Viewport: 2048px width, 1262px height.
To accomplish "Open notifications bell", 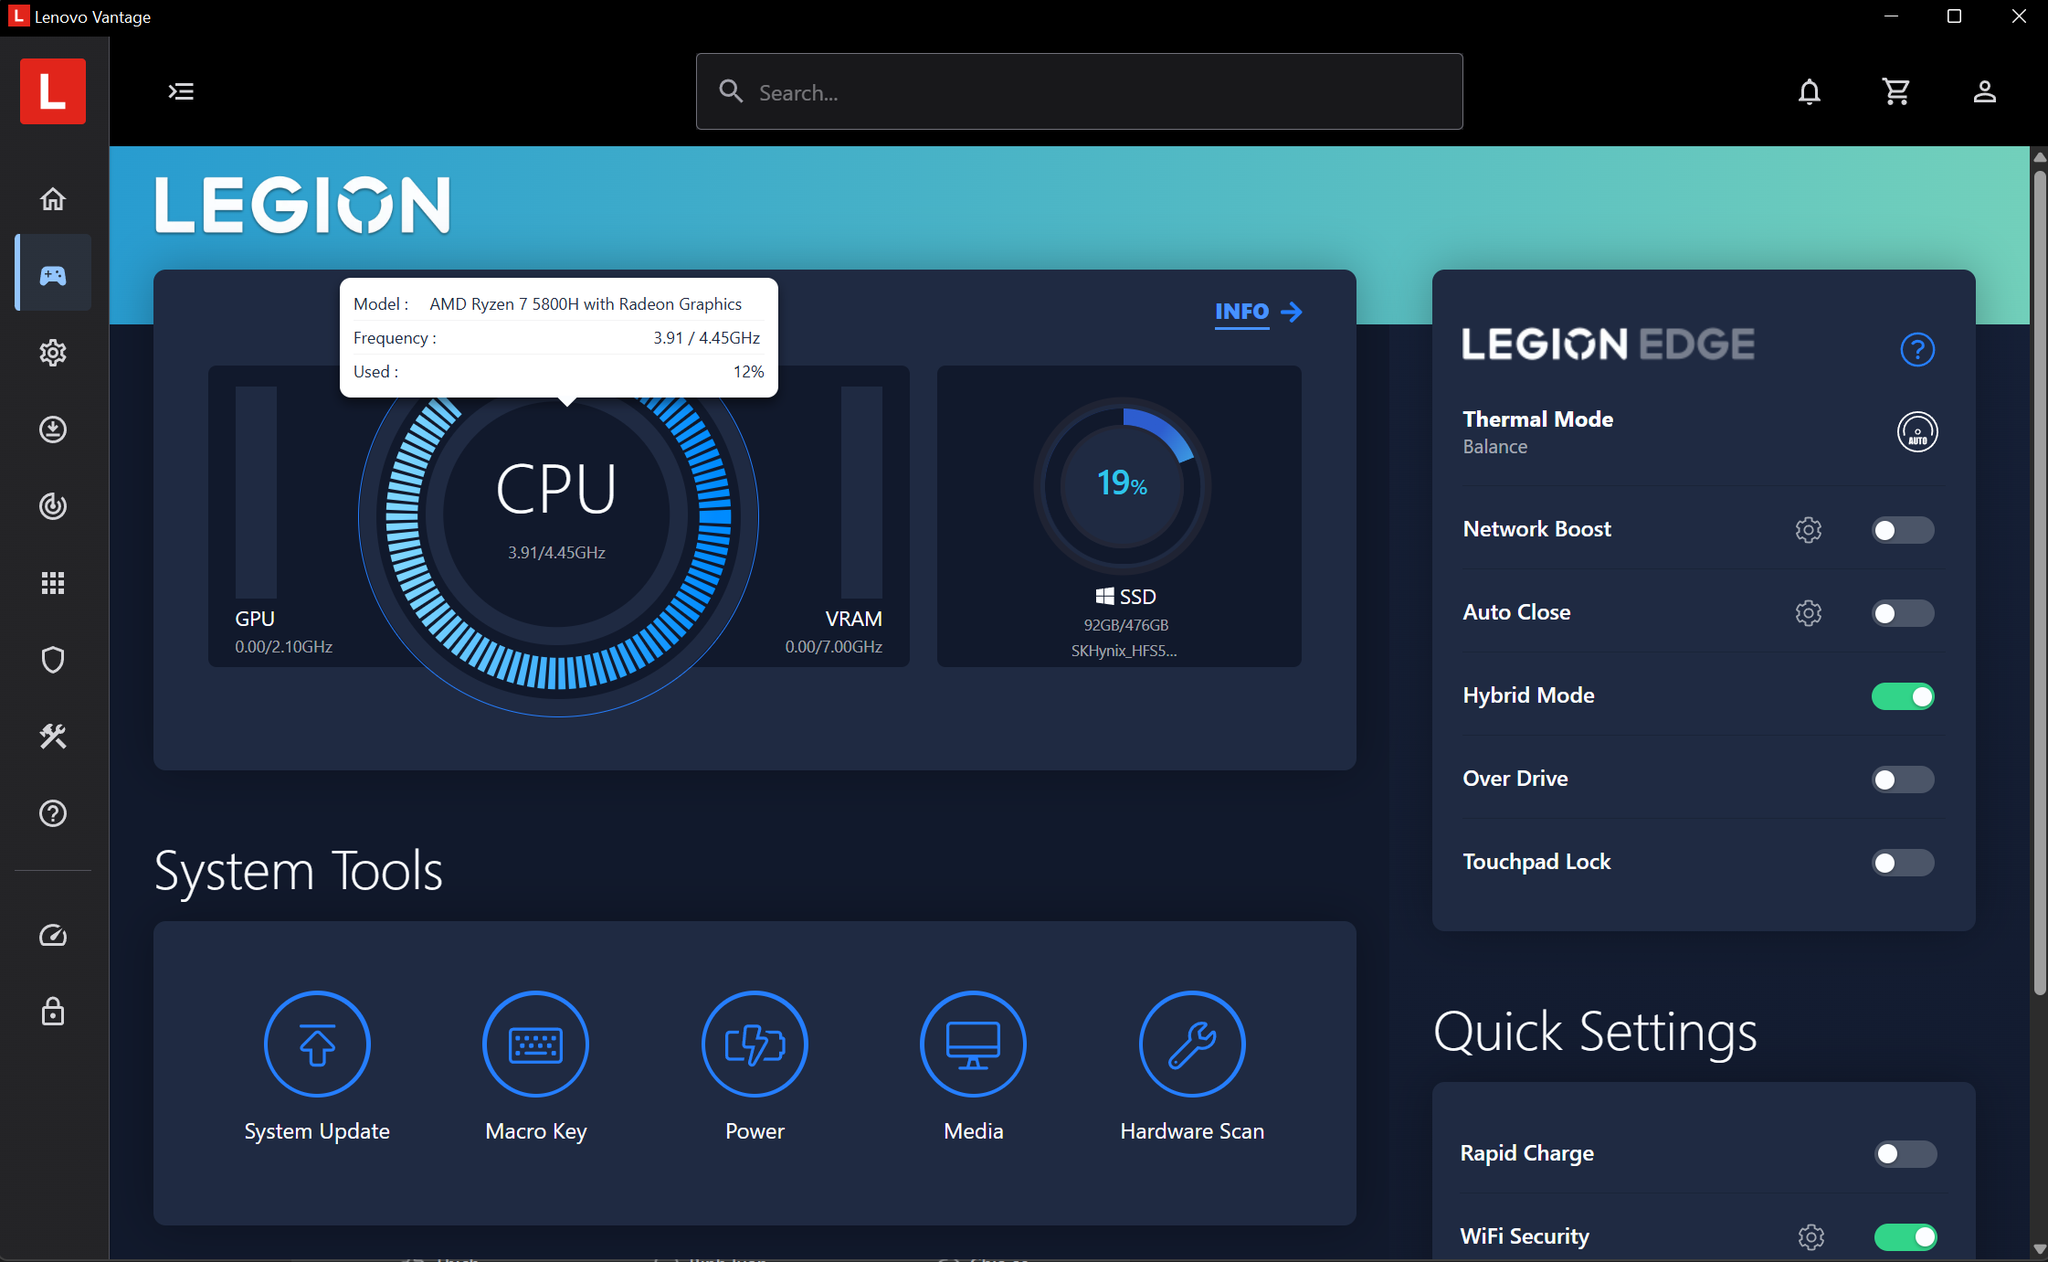I will click(x=1809, y=92).
